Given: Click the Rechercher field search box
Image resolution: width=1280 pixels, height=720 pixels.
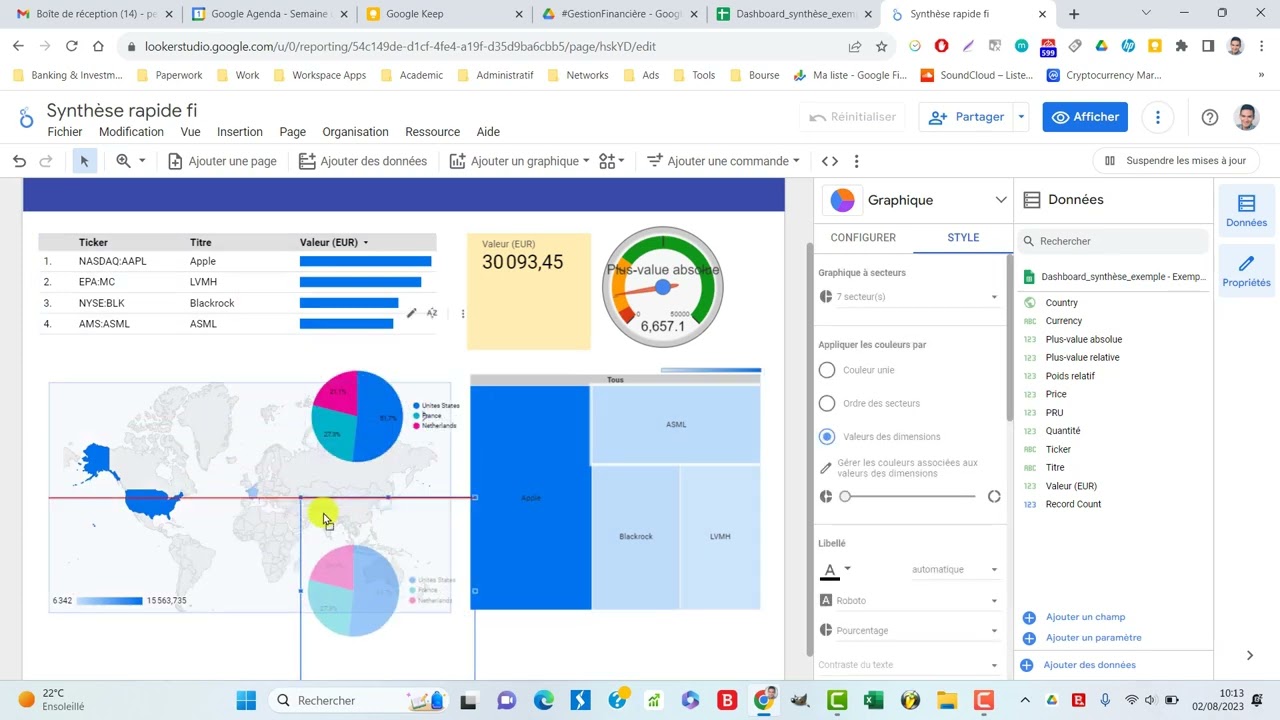Looking at the screenshot, I should click(1113, 241).
